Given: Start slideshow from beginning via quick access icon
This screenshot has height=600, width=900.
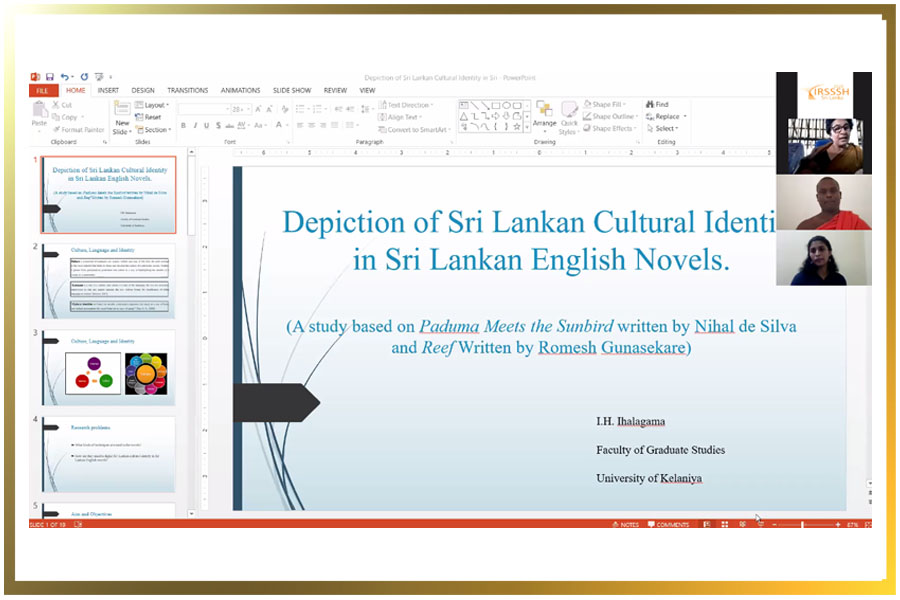Looking at the screenshot, I should [99, 77].
